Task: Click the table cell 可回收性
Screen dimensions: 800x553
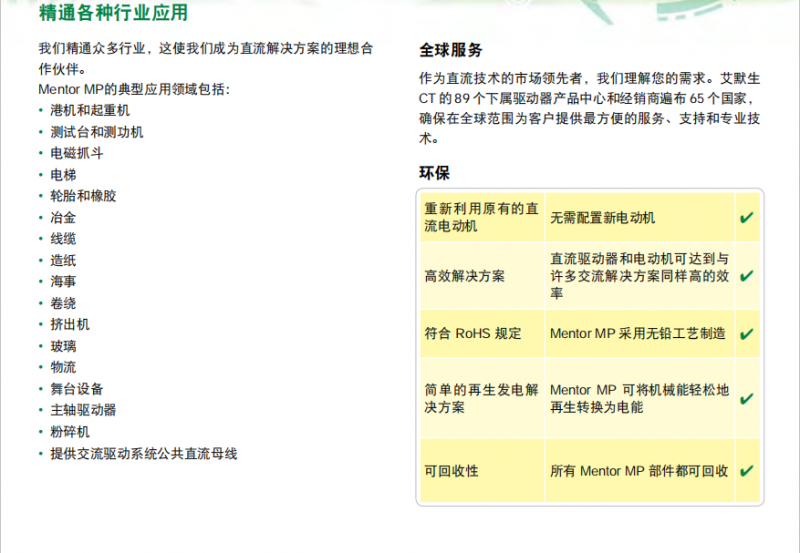Action: pos(482,471)
